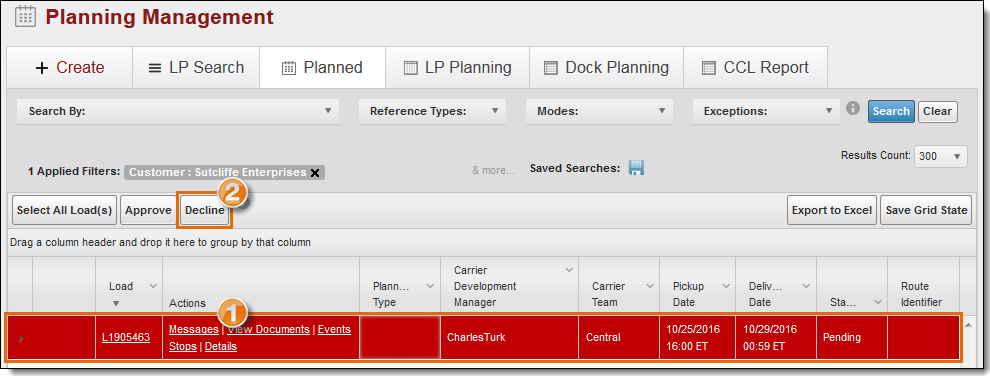The width and height of the screenshot is (990, 376).
Task: Open the Dock Planning tab
Action: [x=606, y=68]
